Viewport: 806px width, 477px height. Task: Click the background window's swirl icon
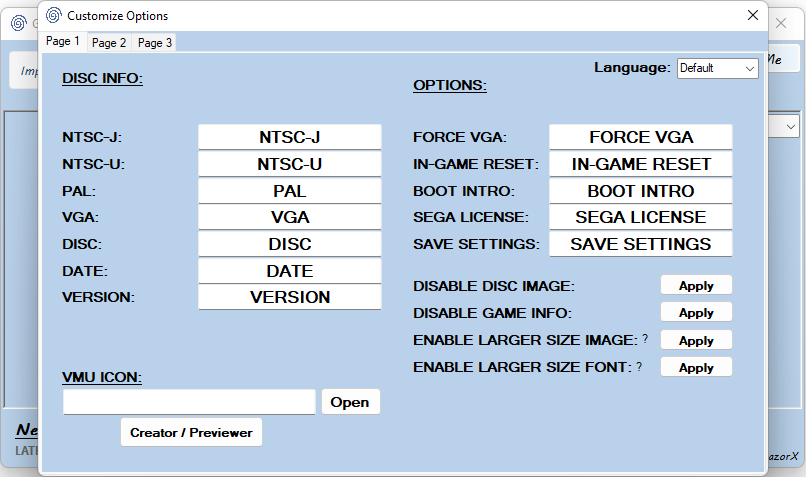click(x=19, y=23)
